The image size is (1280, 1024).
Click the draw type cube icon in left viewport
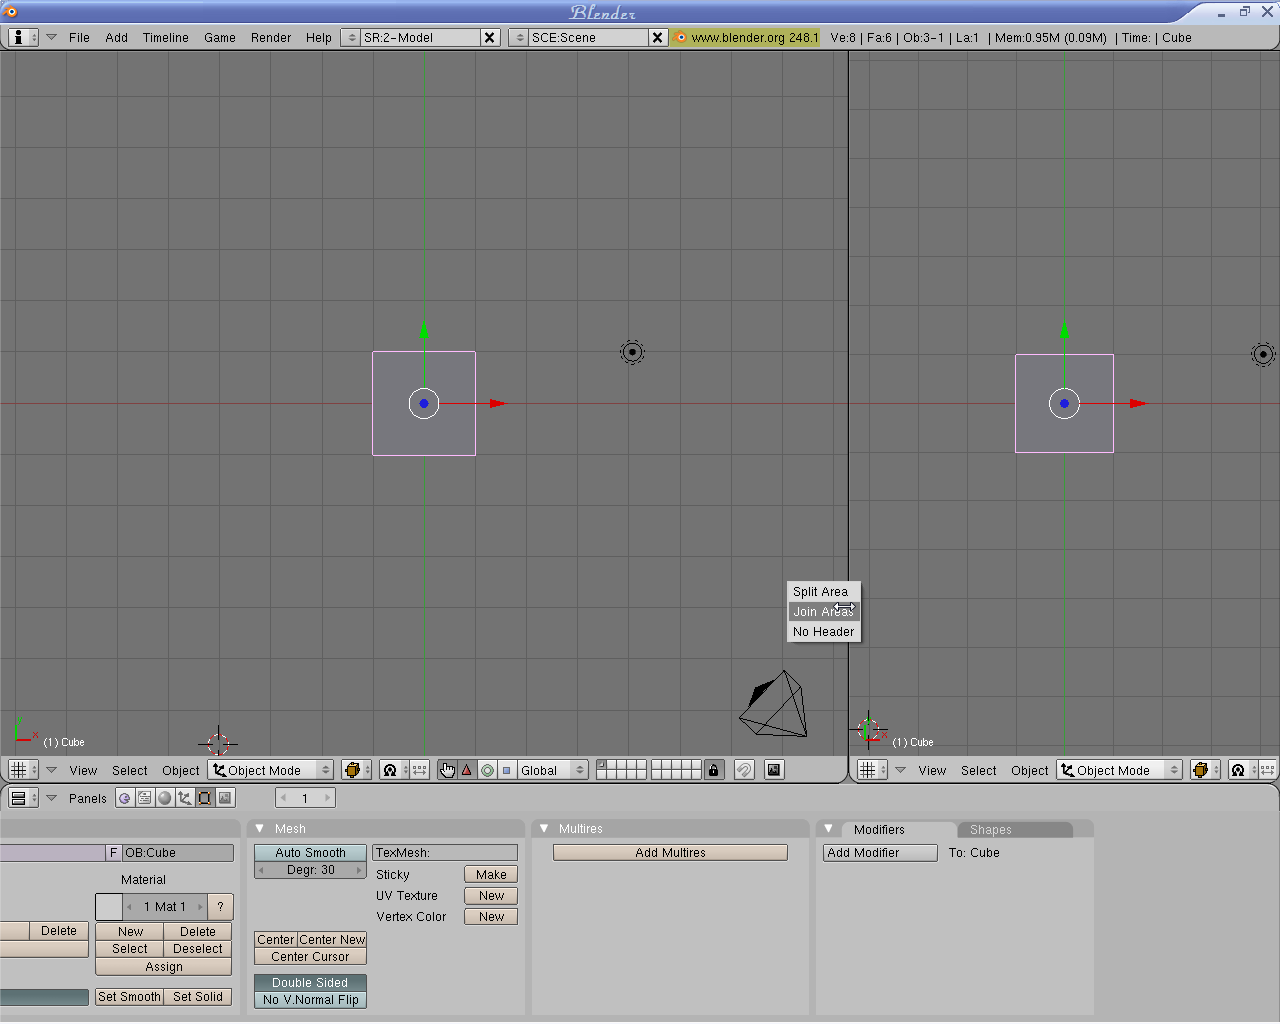352,770
